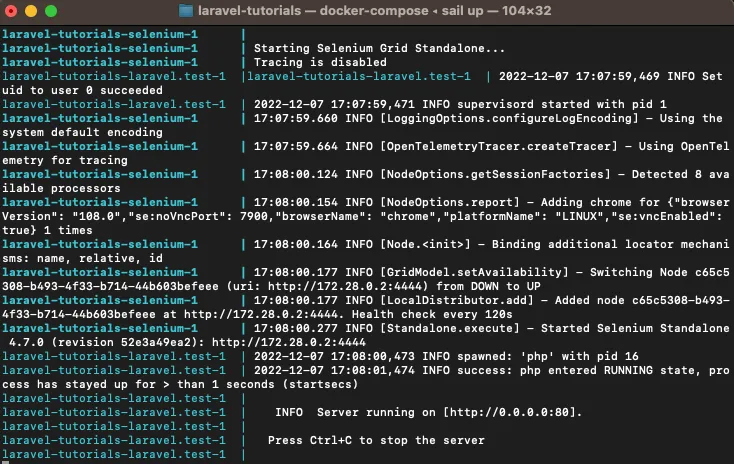
Task: Click the [OpenTelemetryTracer.createTracer] log tag
Action: click(x=511, y=146)
